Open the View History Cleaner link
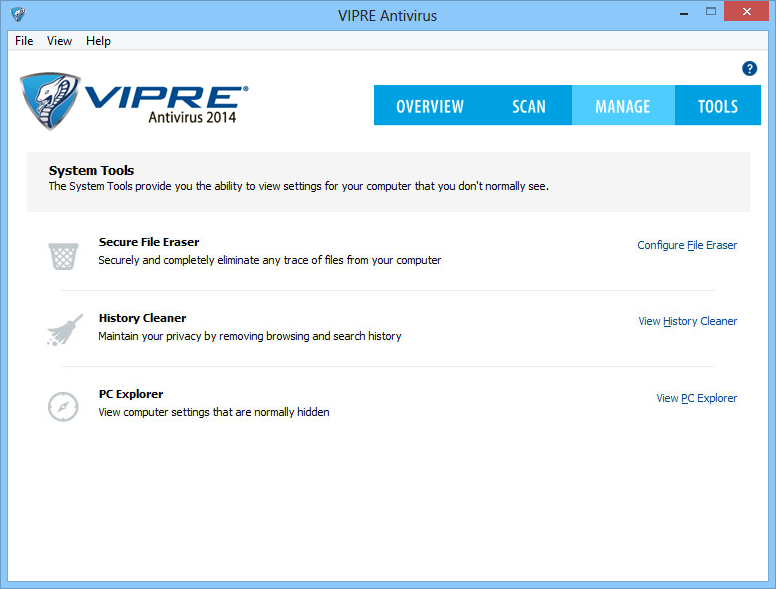The width and height of the screenshot is (776, 589). click(687, 321)
